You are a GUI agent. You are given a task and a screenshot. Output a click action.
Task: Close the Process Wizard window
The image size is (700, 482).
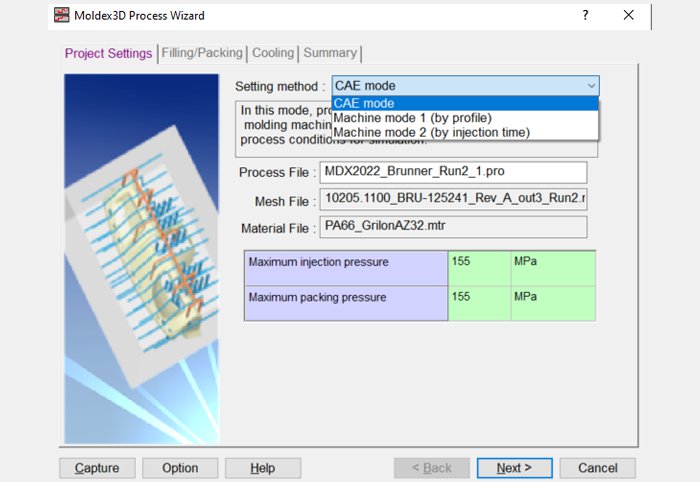(x=629, y=15)
